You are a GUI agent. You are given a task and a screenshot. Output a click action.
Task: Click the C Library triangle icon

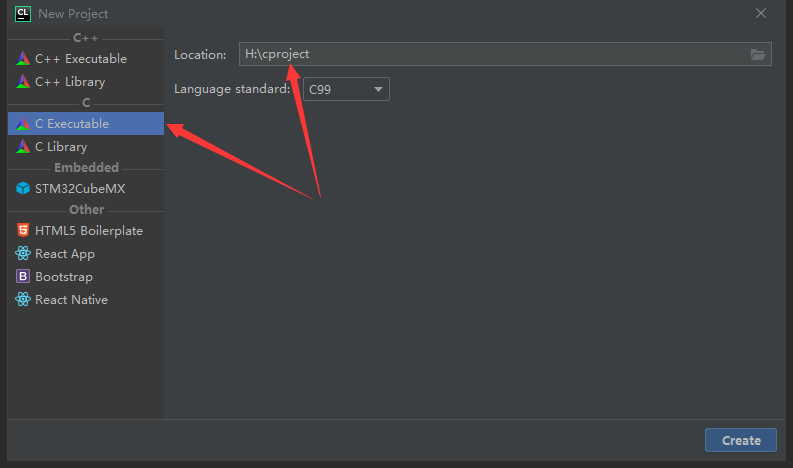[24, 147]
